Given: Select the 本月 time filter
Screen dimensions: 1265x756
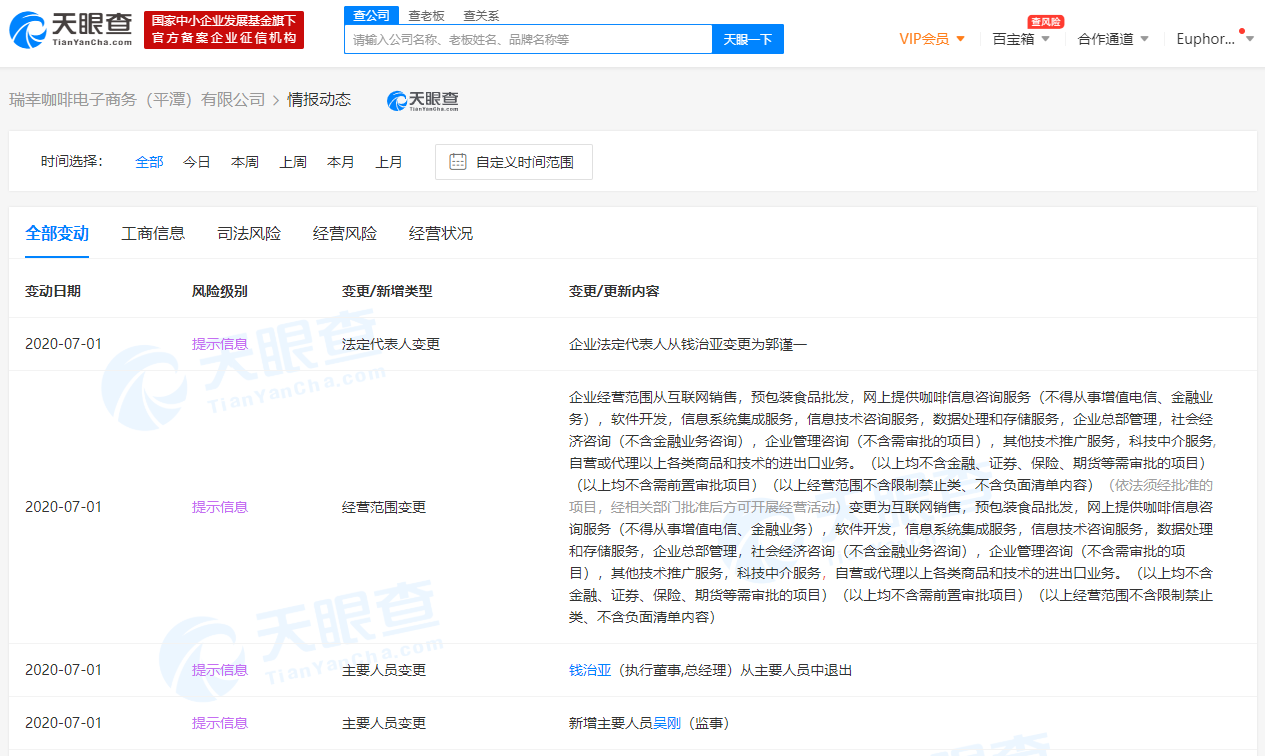Looking at the screenshot, I should tap(341, 162).
